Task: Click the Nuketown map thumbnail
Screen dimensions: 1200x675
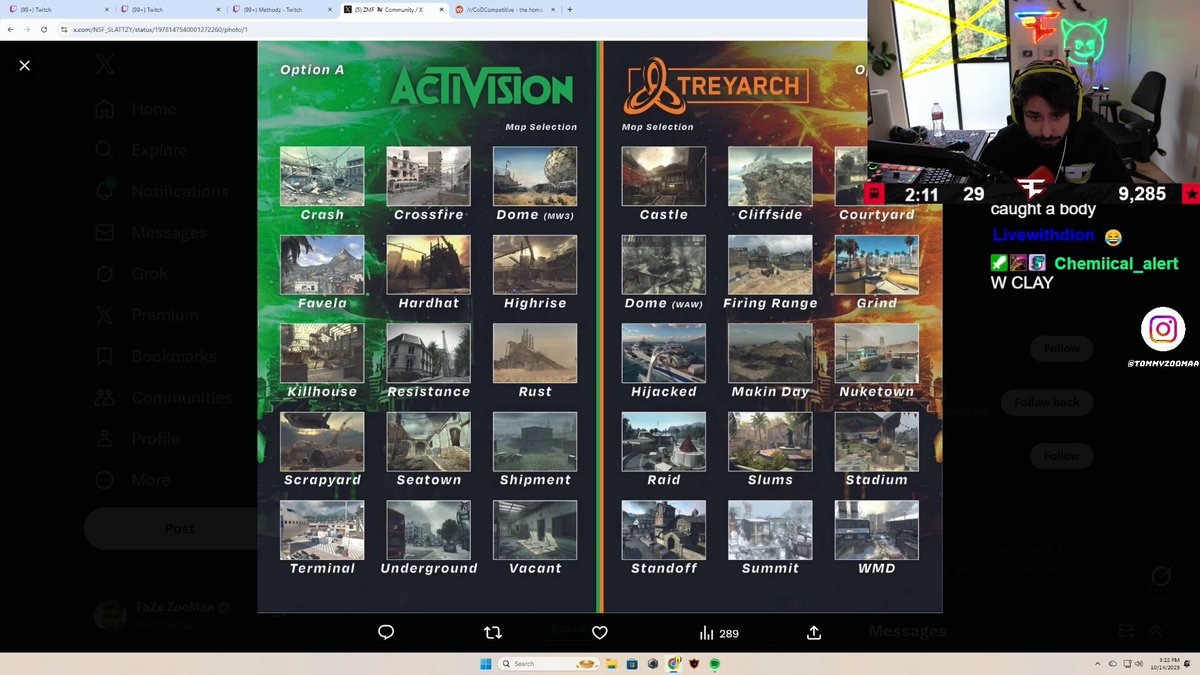Action: 876,353
